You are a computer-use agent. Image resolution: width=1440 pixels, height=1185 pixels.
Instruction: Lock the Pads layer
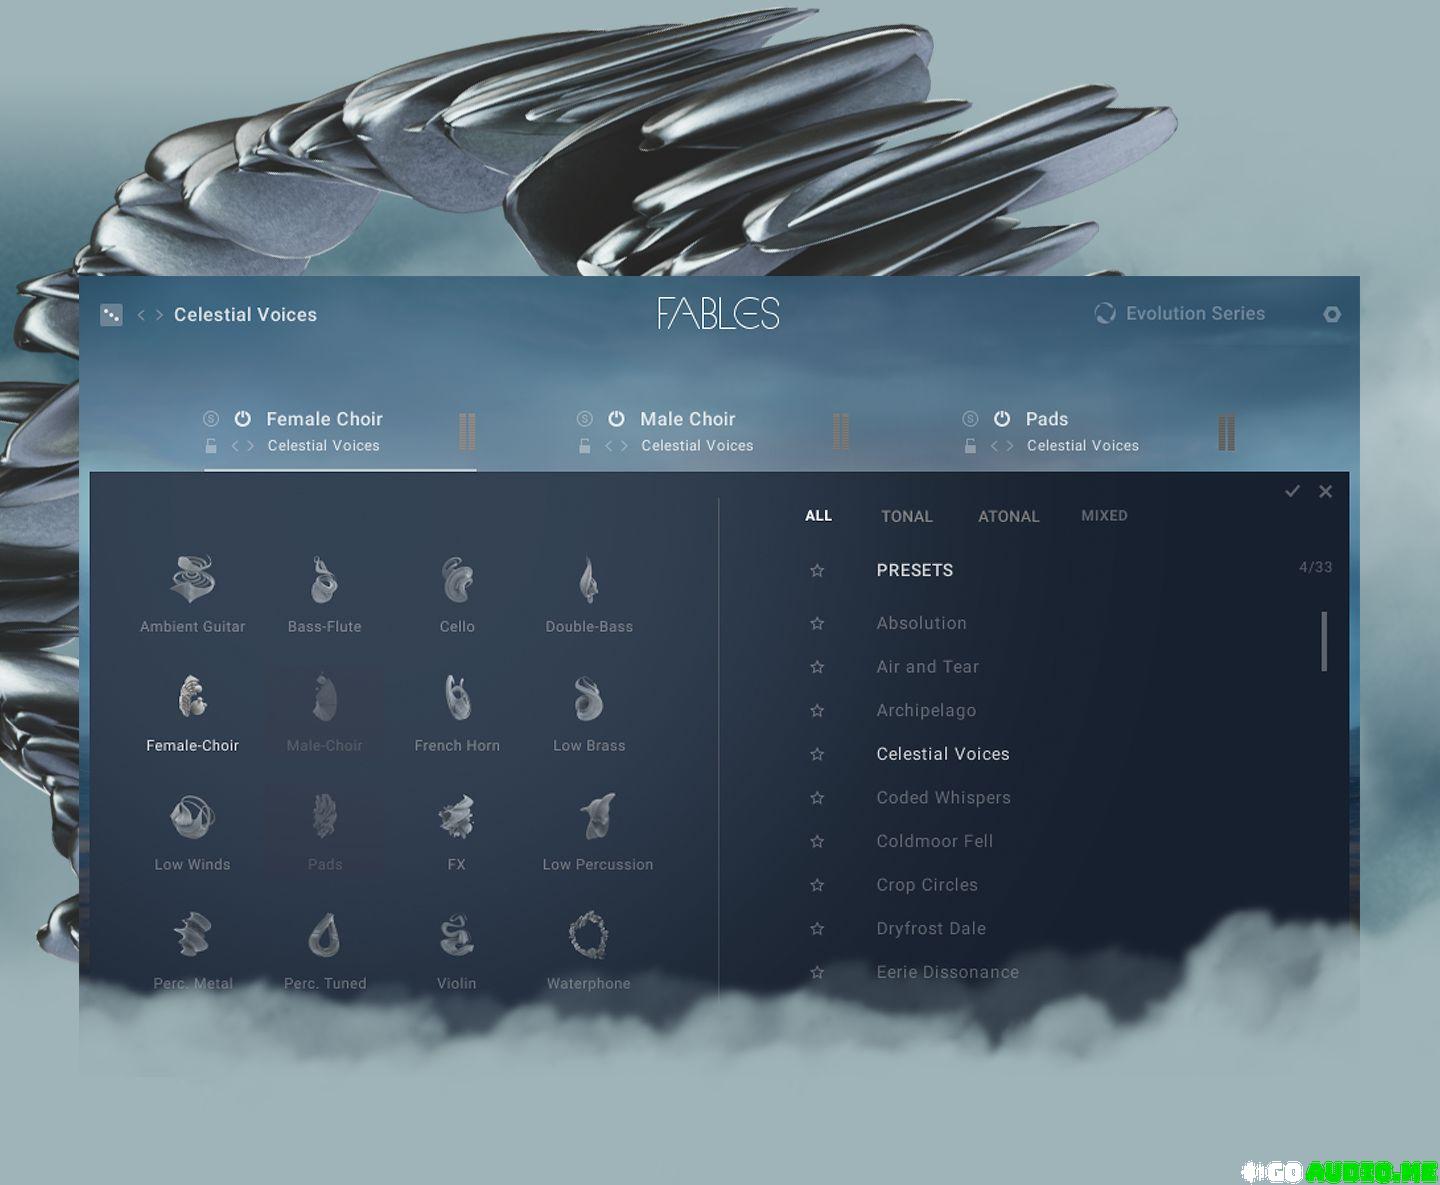970,446
